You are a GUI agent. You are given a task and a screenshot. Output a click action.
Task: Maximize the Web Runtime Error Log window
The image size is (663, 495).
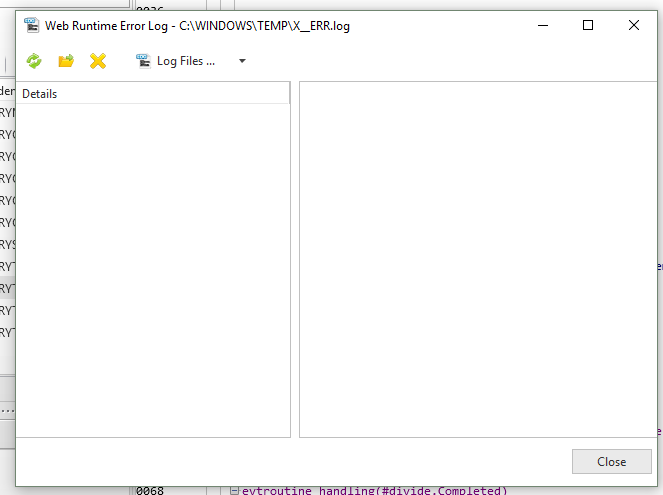pyautogui.click(x=588, y=25)
